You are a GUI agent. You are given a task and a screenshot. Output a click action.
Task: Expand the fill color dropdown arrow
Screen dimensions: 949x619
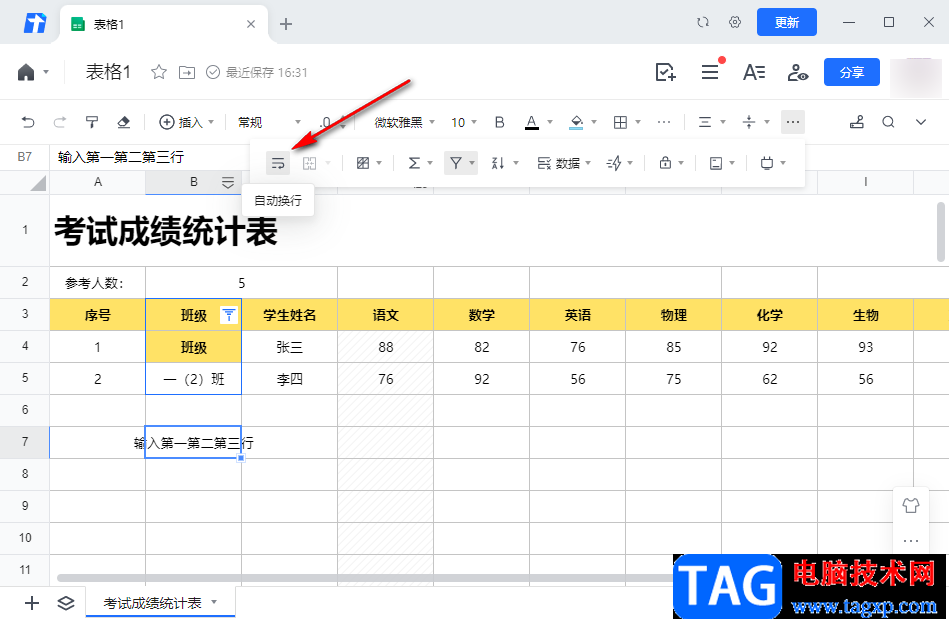(594, 122)
